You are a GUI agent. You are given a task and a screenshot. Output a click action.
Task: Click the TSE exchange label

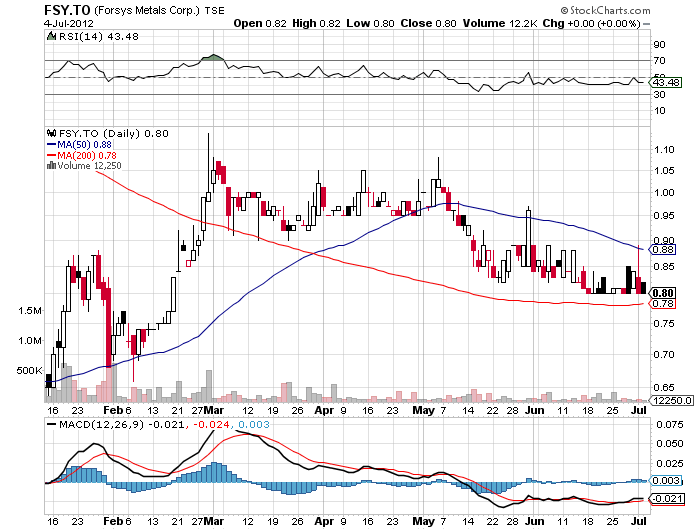click(214, 10)
